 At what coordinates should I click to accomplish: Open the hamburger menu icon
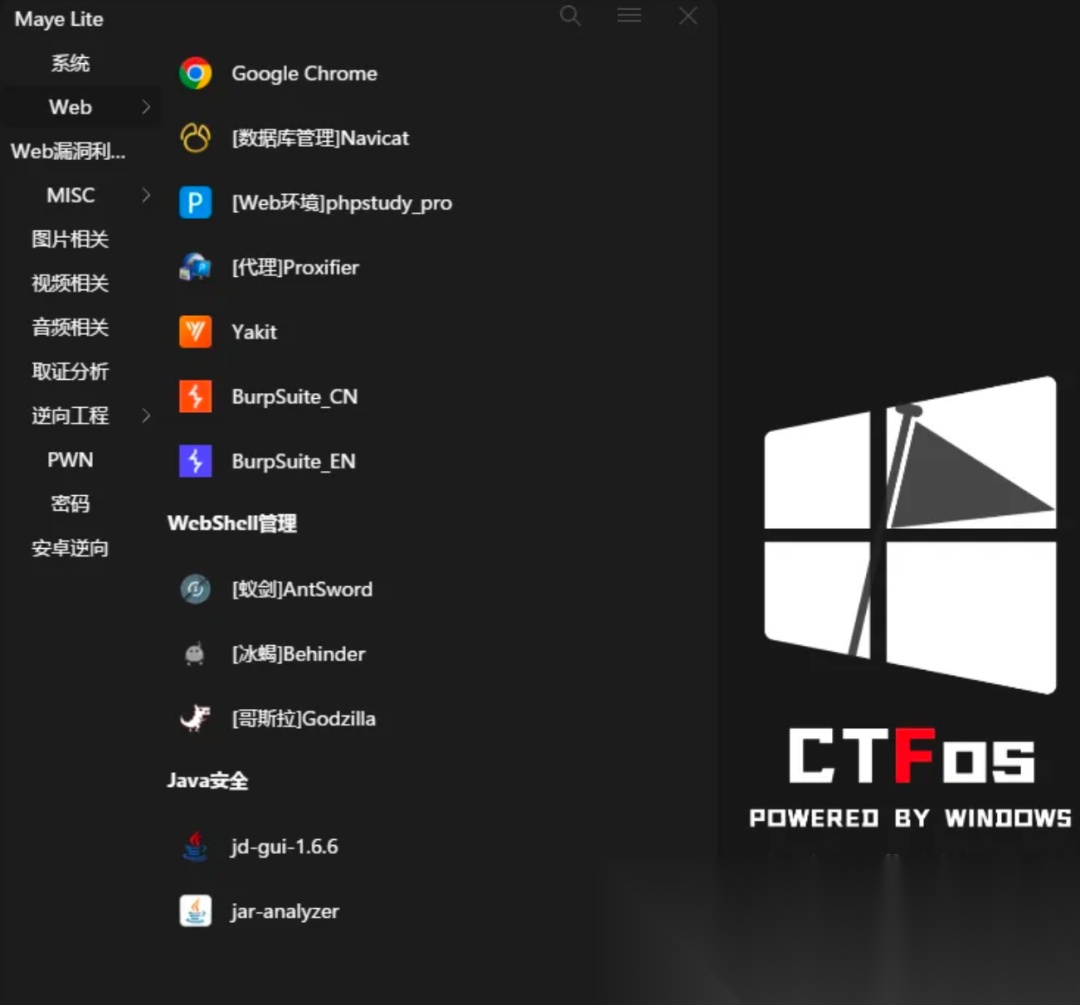pyautogui.click(x=630, y=15)
